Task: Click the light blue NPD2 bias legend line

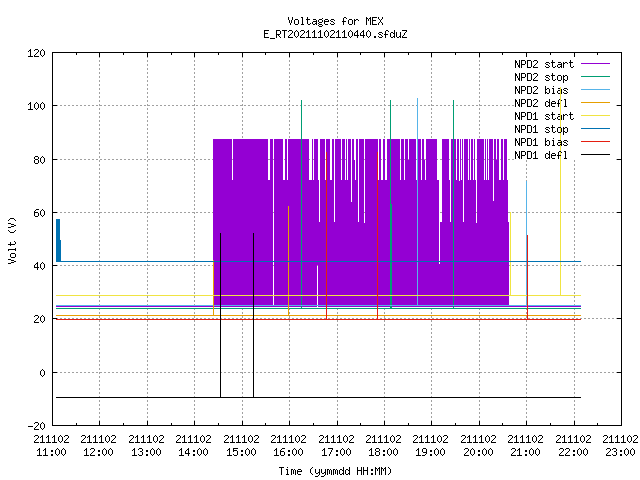Action: coord(595,89)
